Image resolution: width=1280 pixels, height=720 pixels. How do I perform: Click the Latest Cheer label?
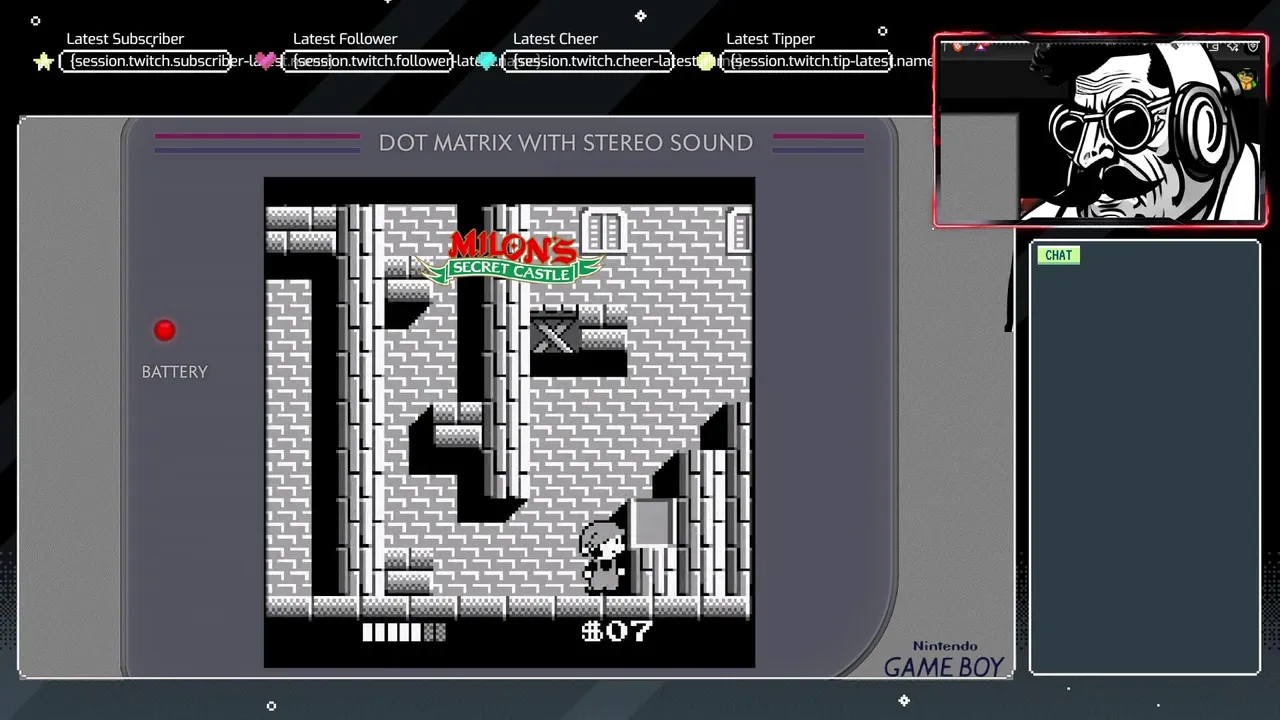pyautogui.click(x=555, y=39)
